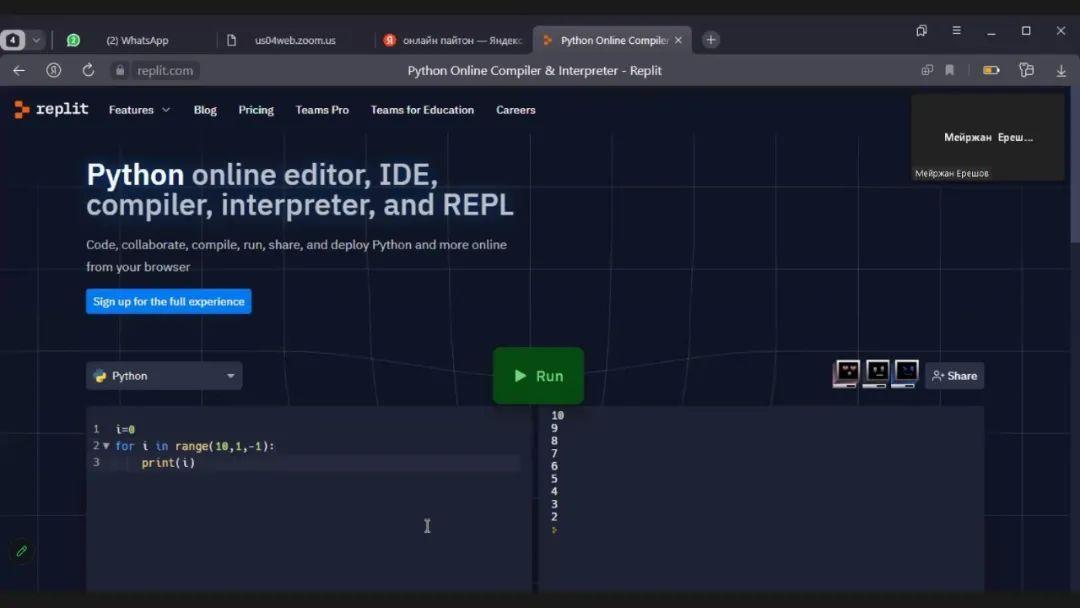This screenshot has width=1080, height=608.
Task: Click code line i=0
Action: point(125,429)
